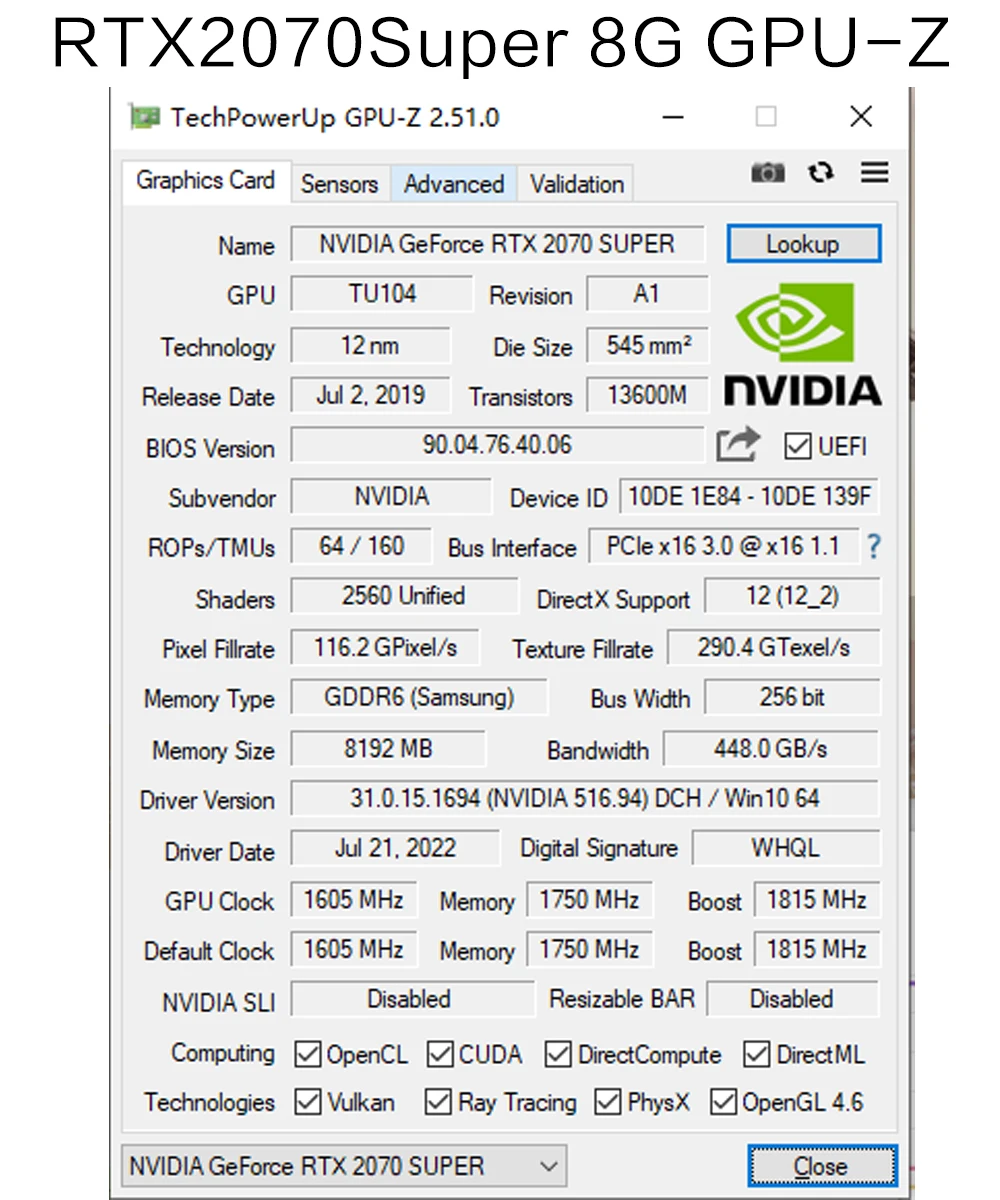Click the Memory Type value GDDR6 (Samsung)

[x=419, y=697]
